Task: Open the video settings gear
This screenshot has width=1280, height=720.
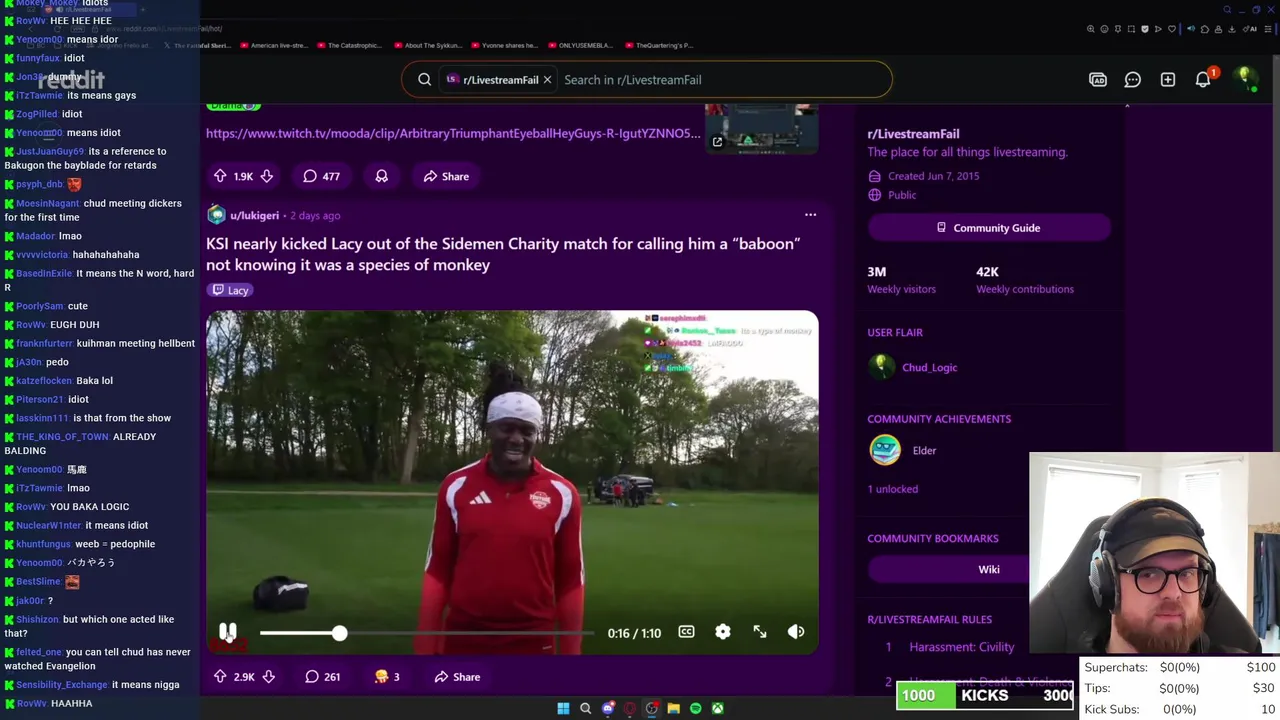Action: (x=723, y=632)
